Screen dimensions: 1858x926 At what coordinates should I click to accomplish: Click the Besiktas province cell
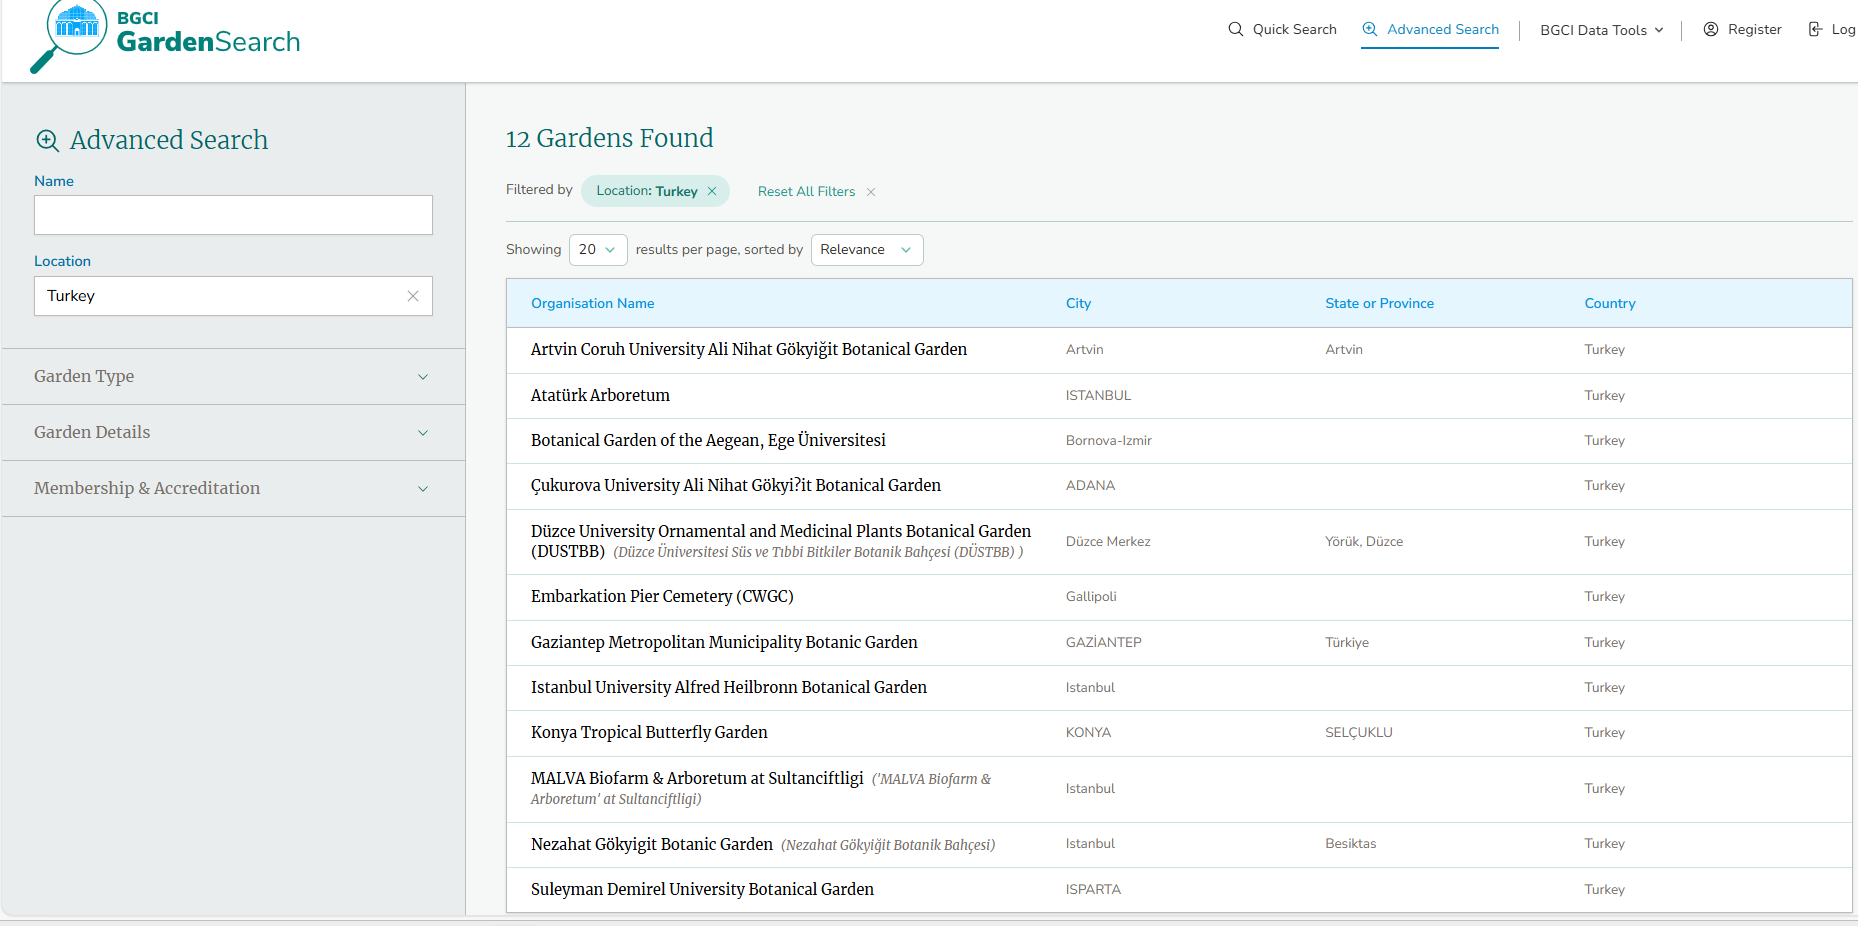pos(1350,843)
